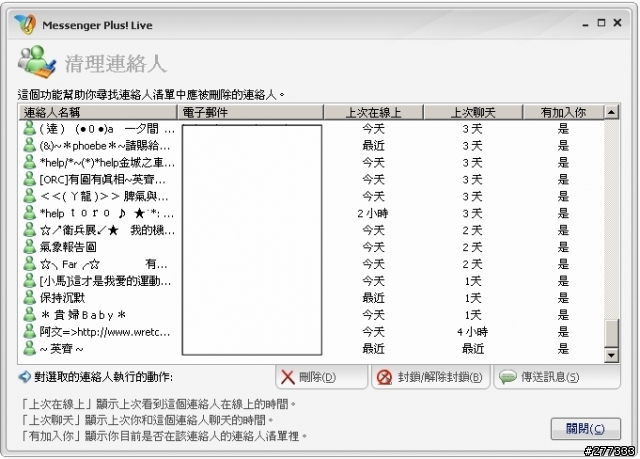Select the contact named 氣象報告圖

point(68,247)
